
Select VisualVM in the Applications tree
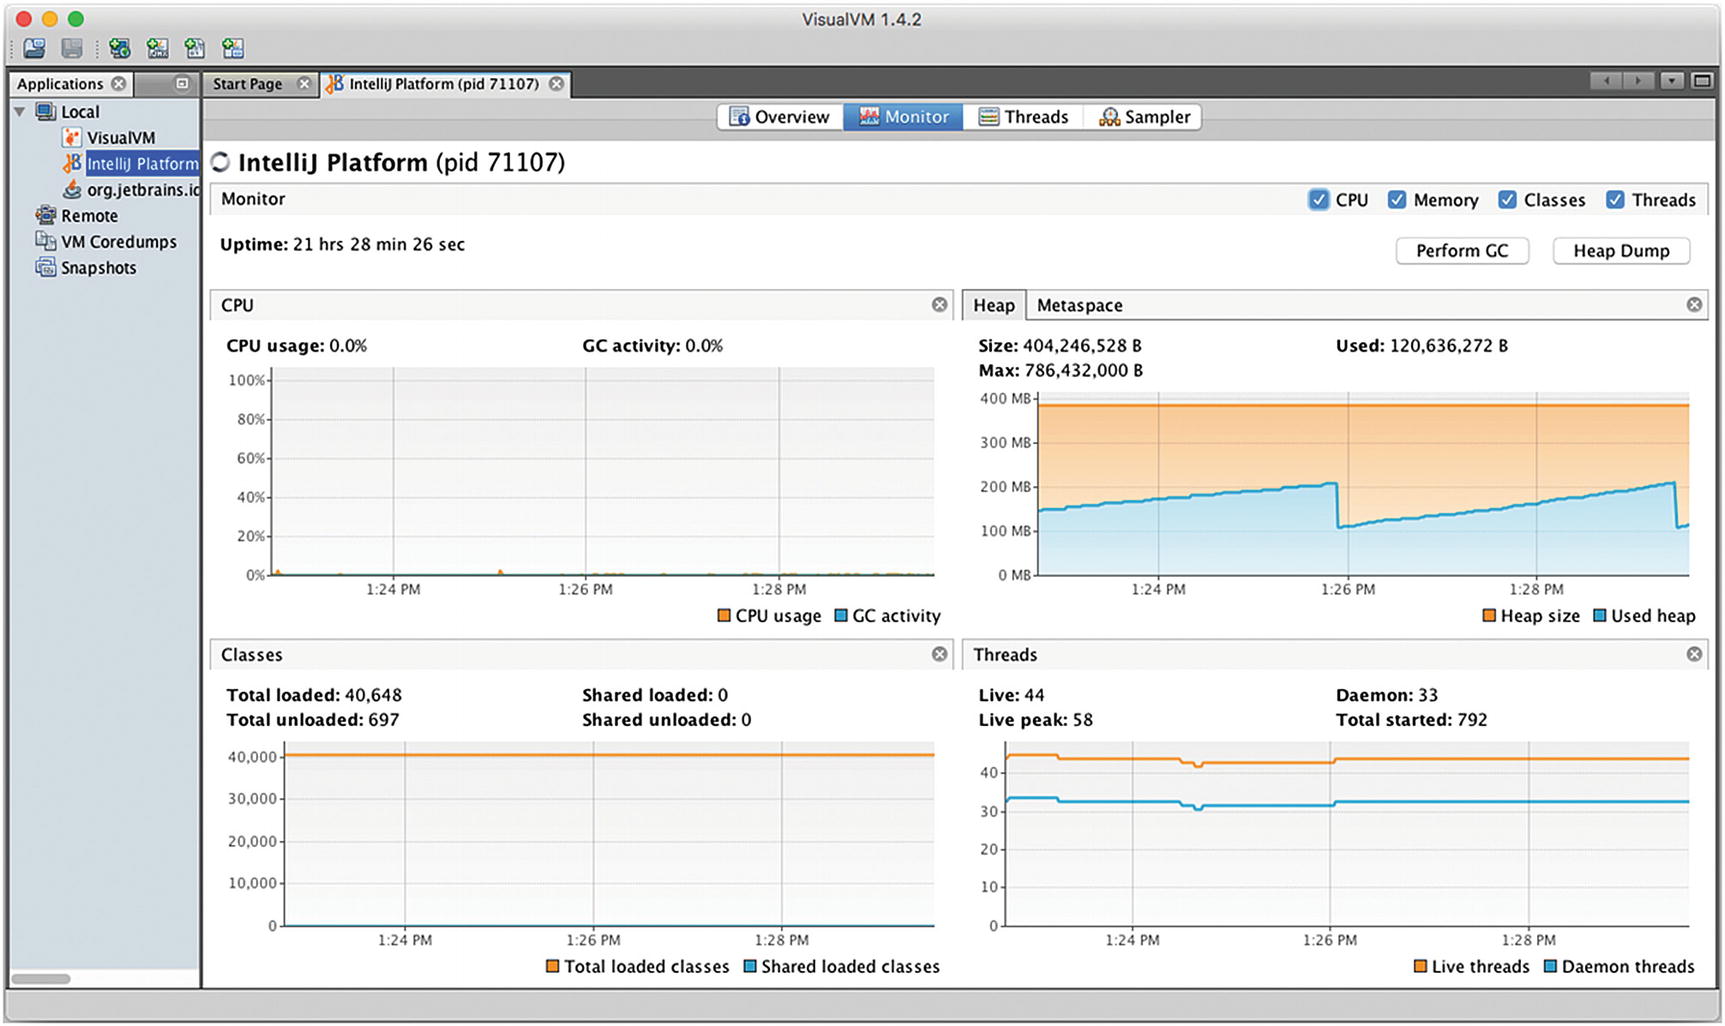120,138
